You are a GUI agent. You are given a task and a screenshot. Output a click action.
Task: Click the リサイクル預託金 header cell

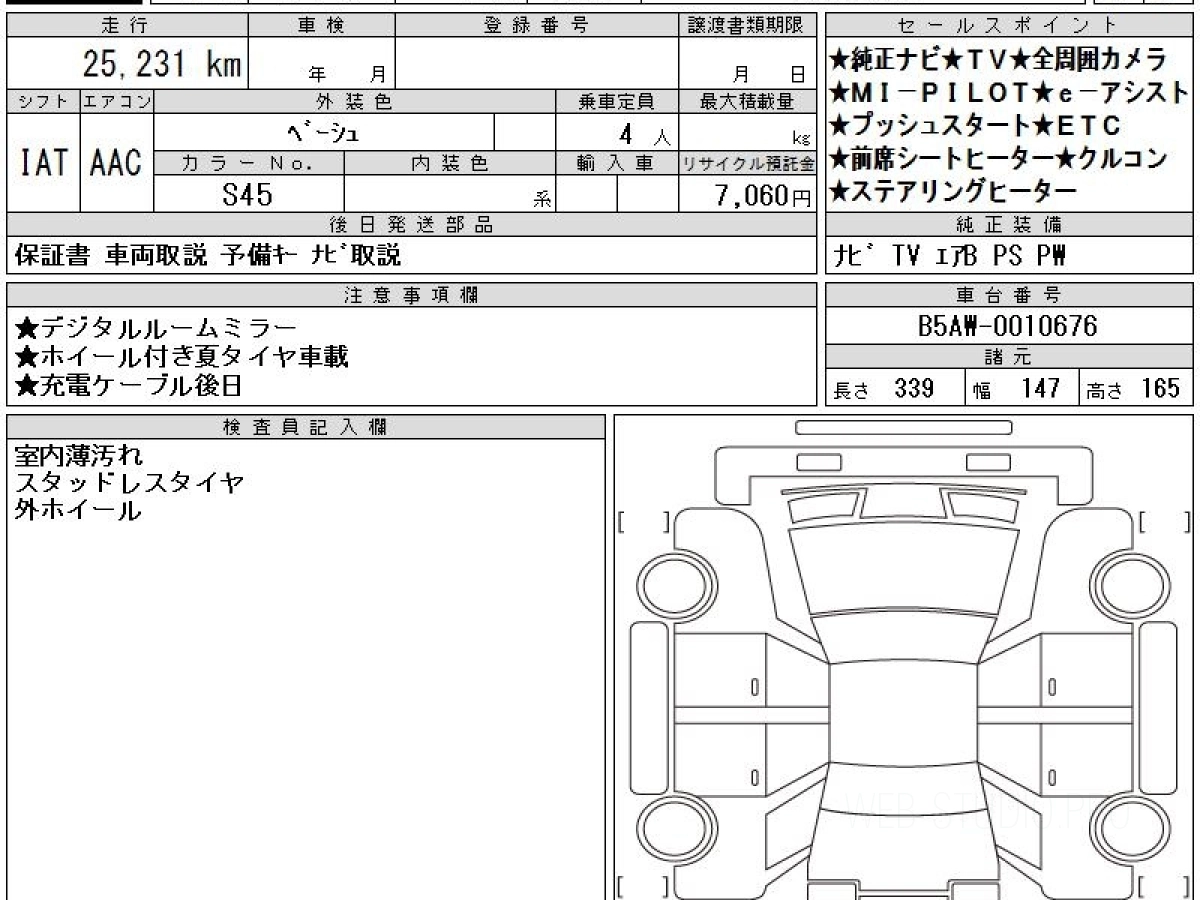click(x=748, y=163)
